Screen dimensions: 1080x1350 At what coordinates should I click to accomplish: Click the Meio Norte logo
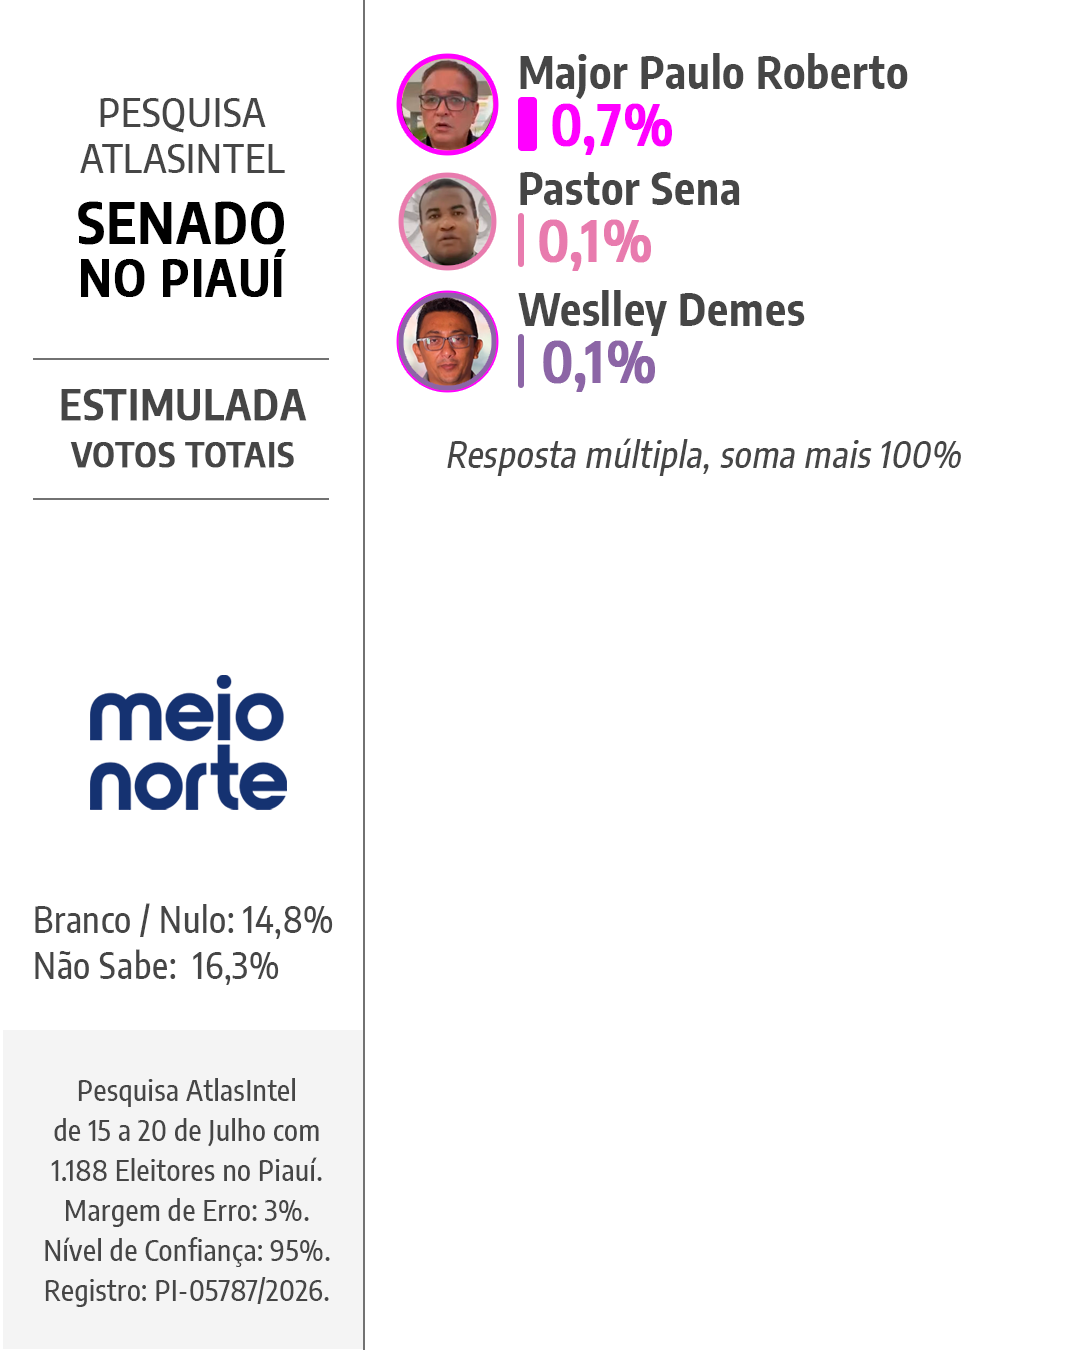point(188,743)
